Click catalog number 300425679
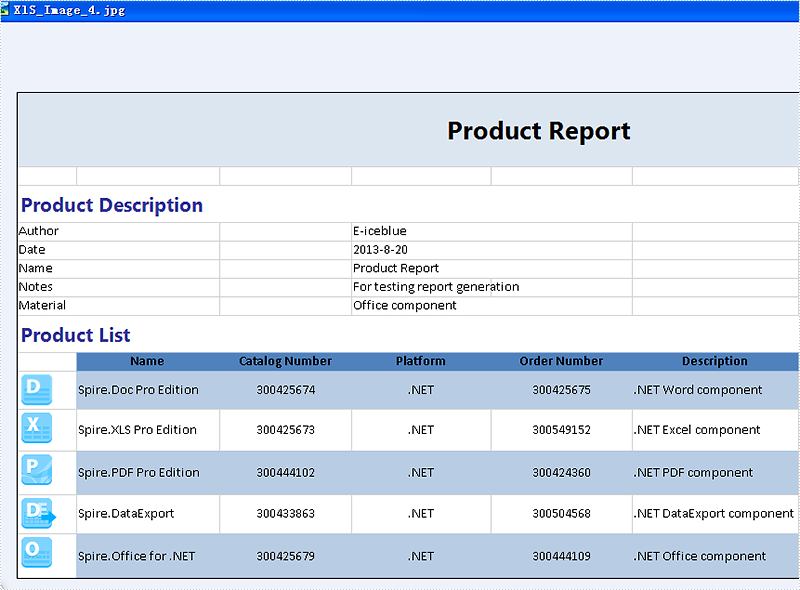Image resolution: width=800 pixels, height=590 pixels. tap(286, 556)
